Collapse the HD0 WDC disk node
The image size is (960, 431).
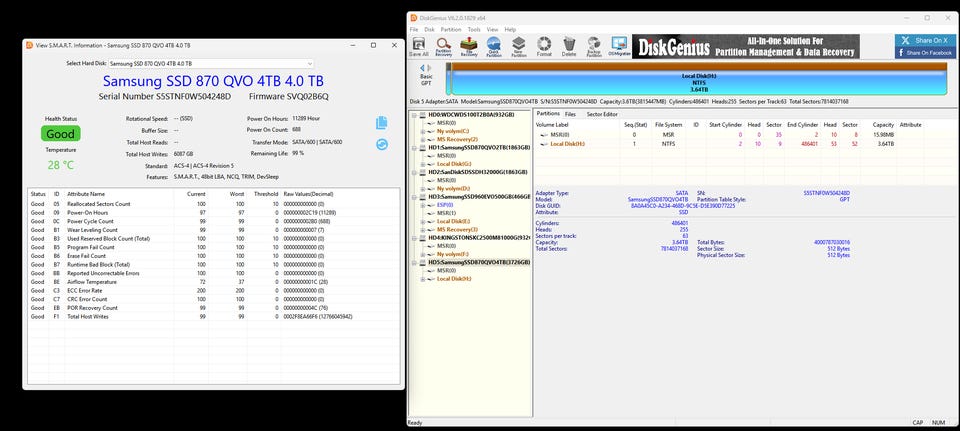click(414, 114)
